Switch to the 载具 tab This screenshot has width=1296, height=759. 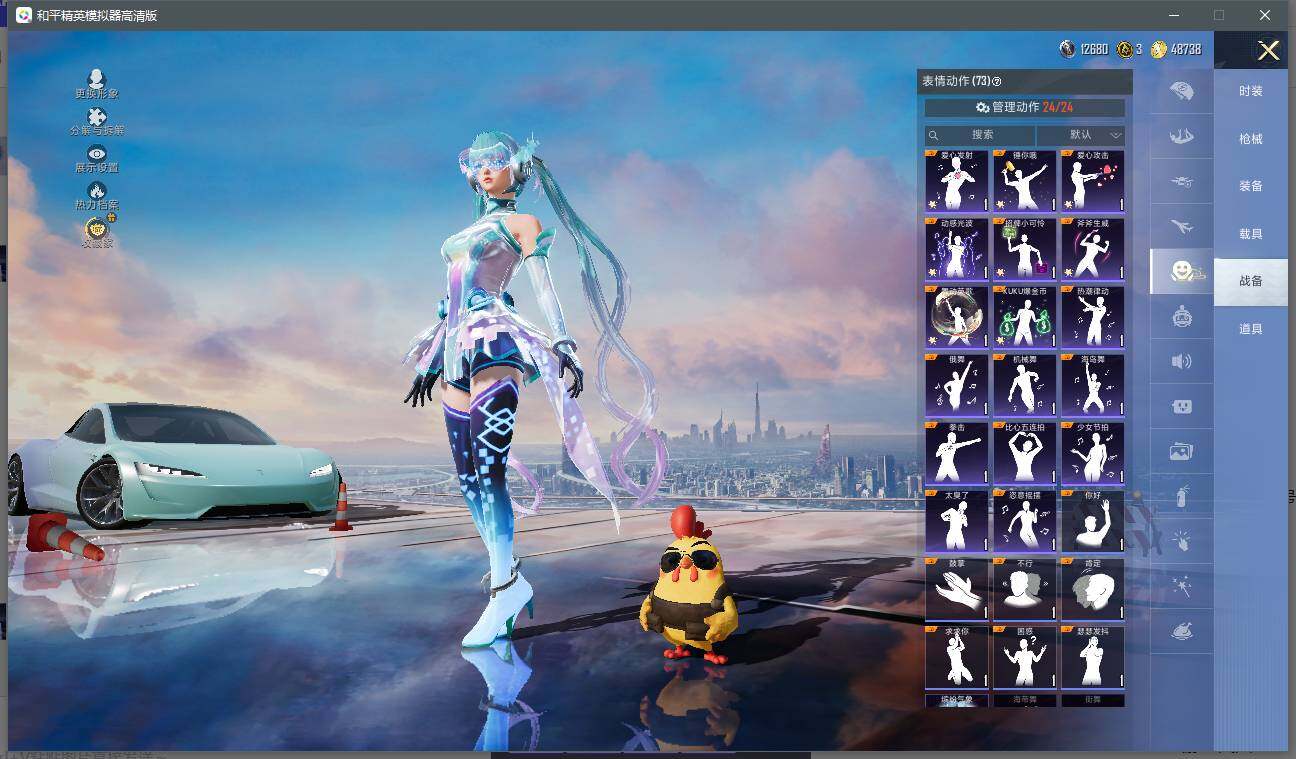1251,234
